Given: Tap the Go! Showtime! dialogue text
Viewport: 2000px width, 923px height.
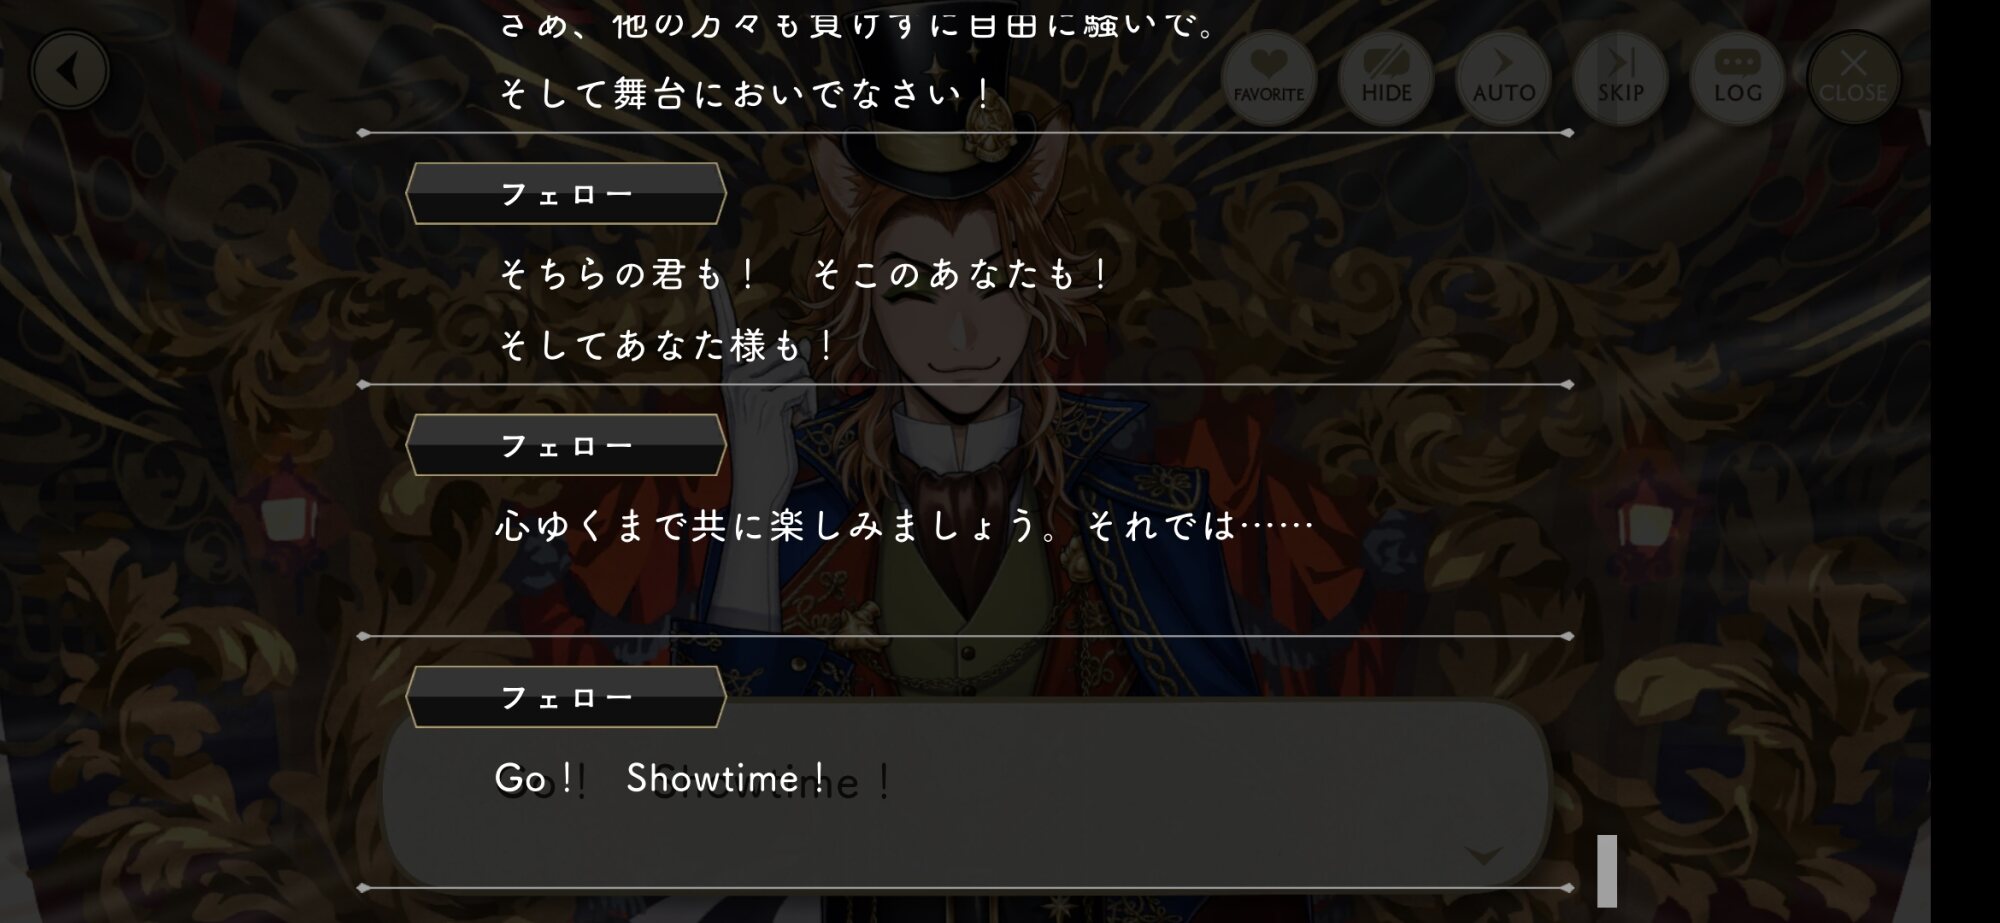Looking at the screenshot, I should click(662, 778).
